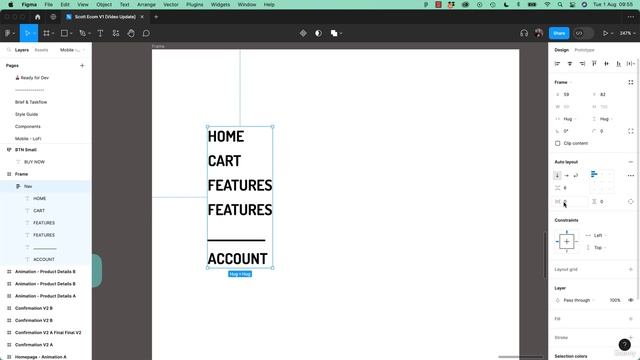The height and width of the screenshot is (360, 640).
Task: Open the Mobile page selector dropdown
Action: point(72,50)
